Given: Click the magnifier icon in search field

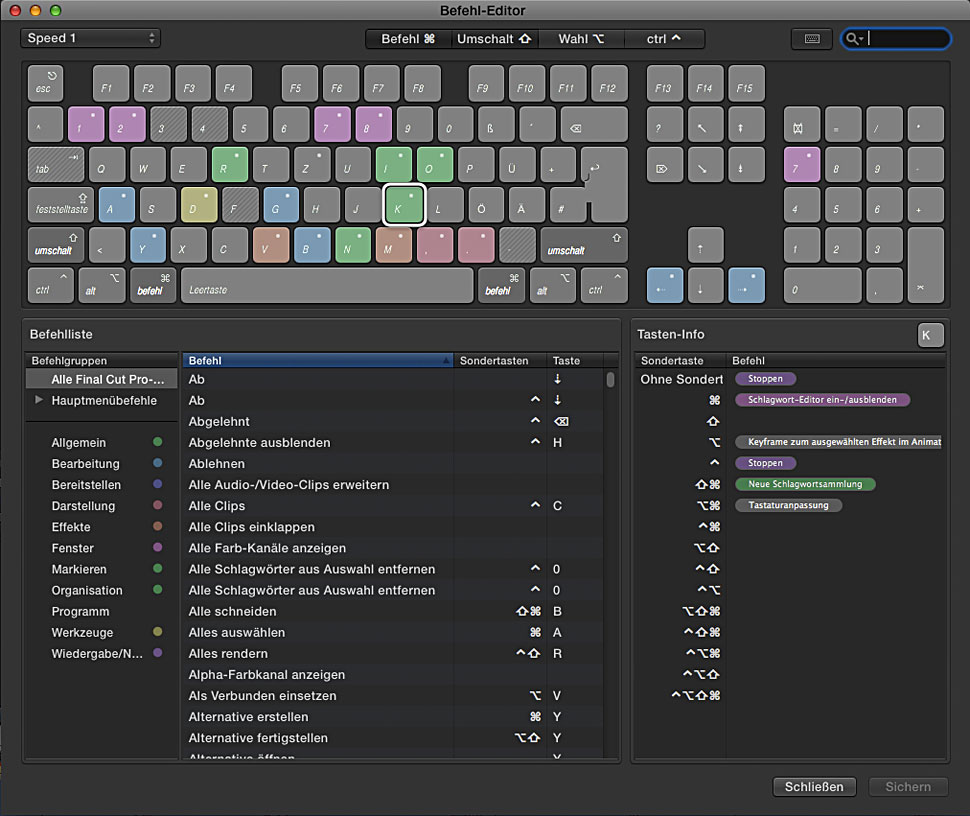Looking at the screenshot, I should click(854, 39).
